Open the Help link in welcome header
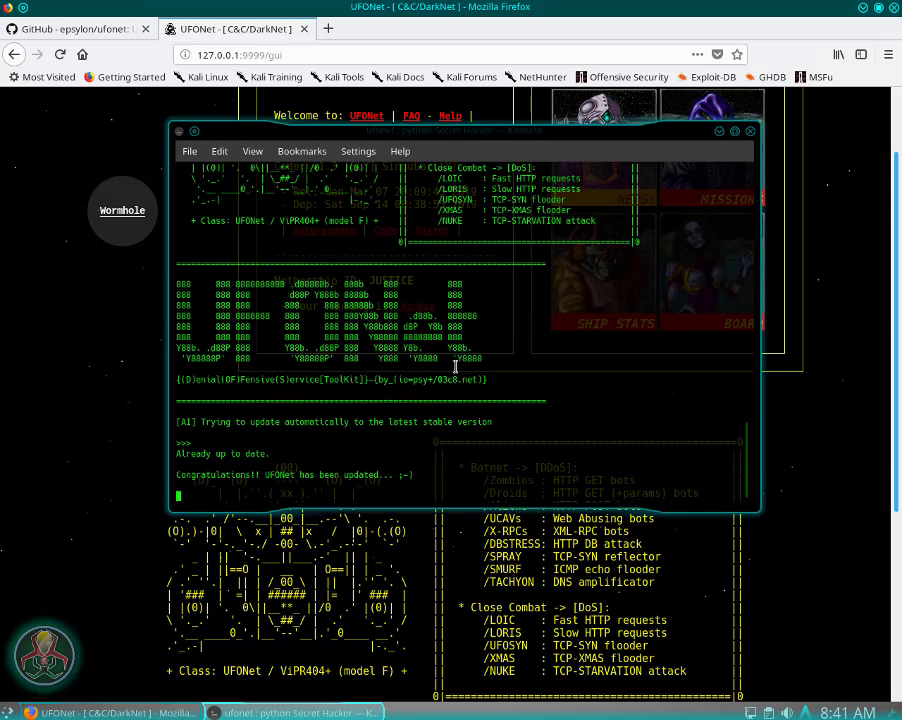Viewport: 902px width, 720px height. click(x=450, y=116)
